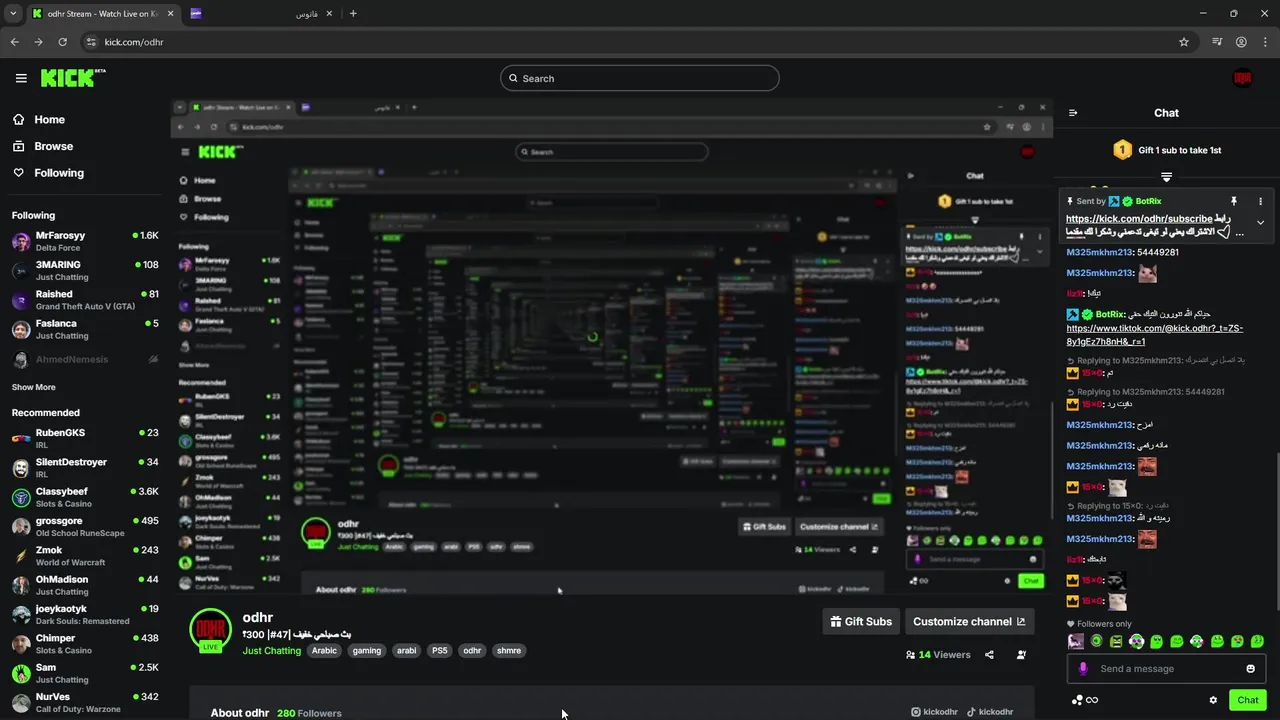Screen dimensions: 1280x720
Task: Open Raished channel in sidebar
Action: 85,300
